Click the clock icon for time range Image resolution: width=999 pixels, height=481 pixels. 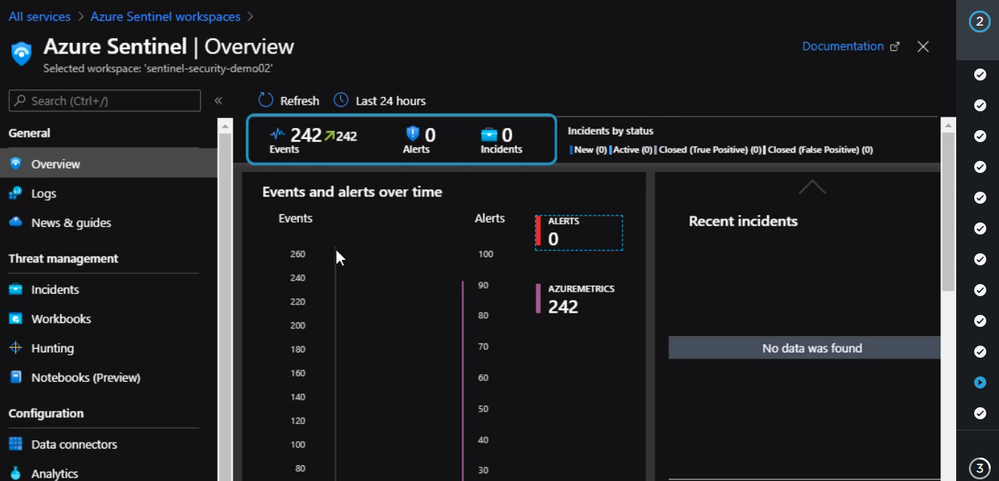[x=341, y=100]
